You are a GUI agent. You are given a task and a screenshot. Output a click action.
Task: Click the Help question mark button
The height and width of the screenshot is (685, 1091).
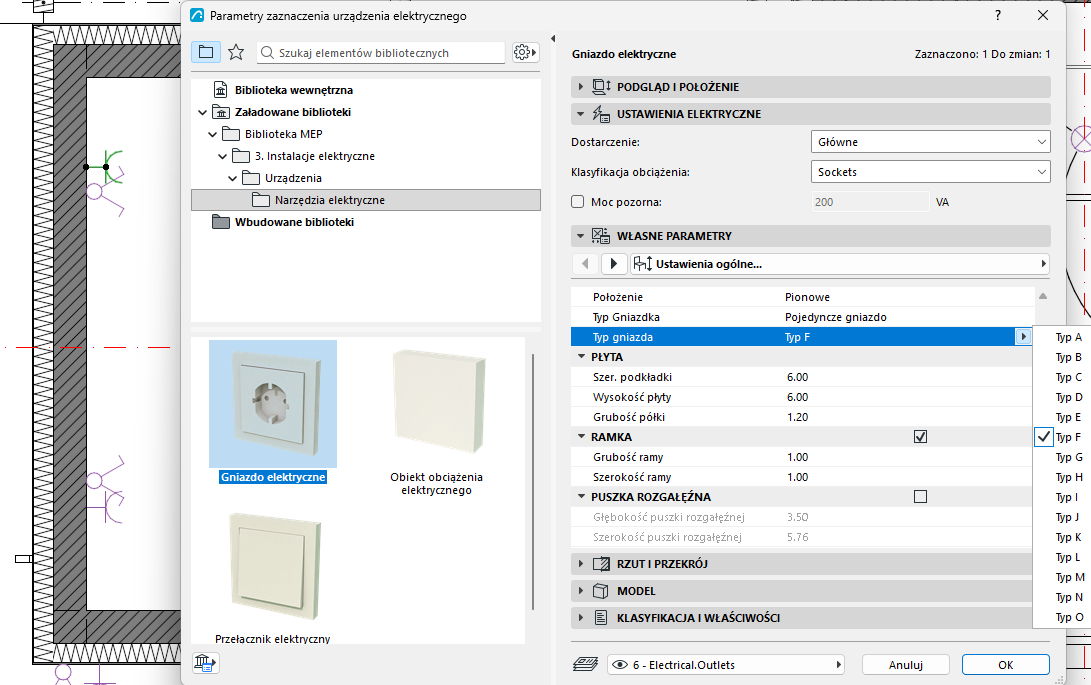(998, 15)
